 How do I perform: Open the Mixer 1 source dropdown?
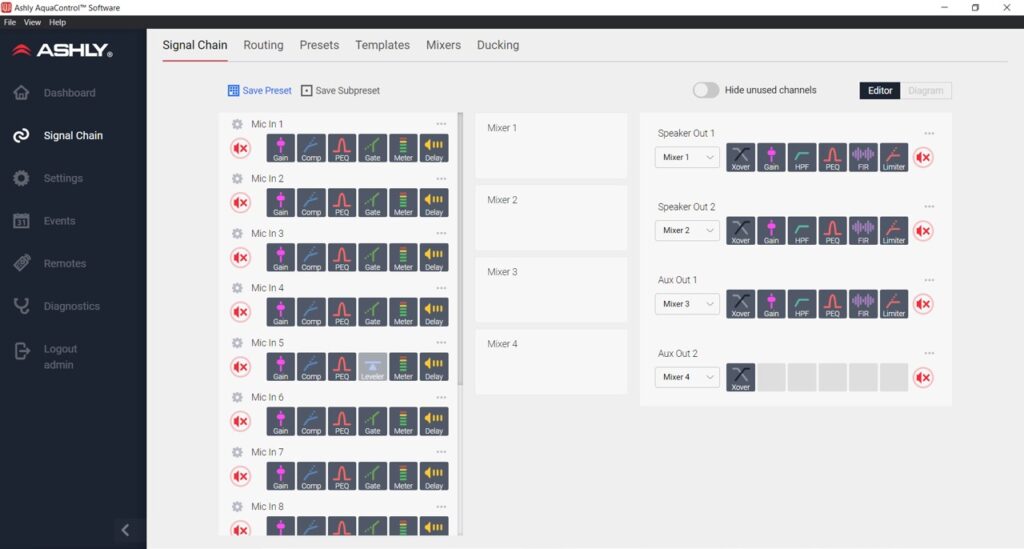tap(687, 157)
